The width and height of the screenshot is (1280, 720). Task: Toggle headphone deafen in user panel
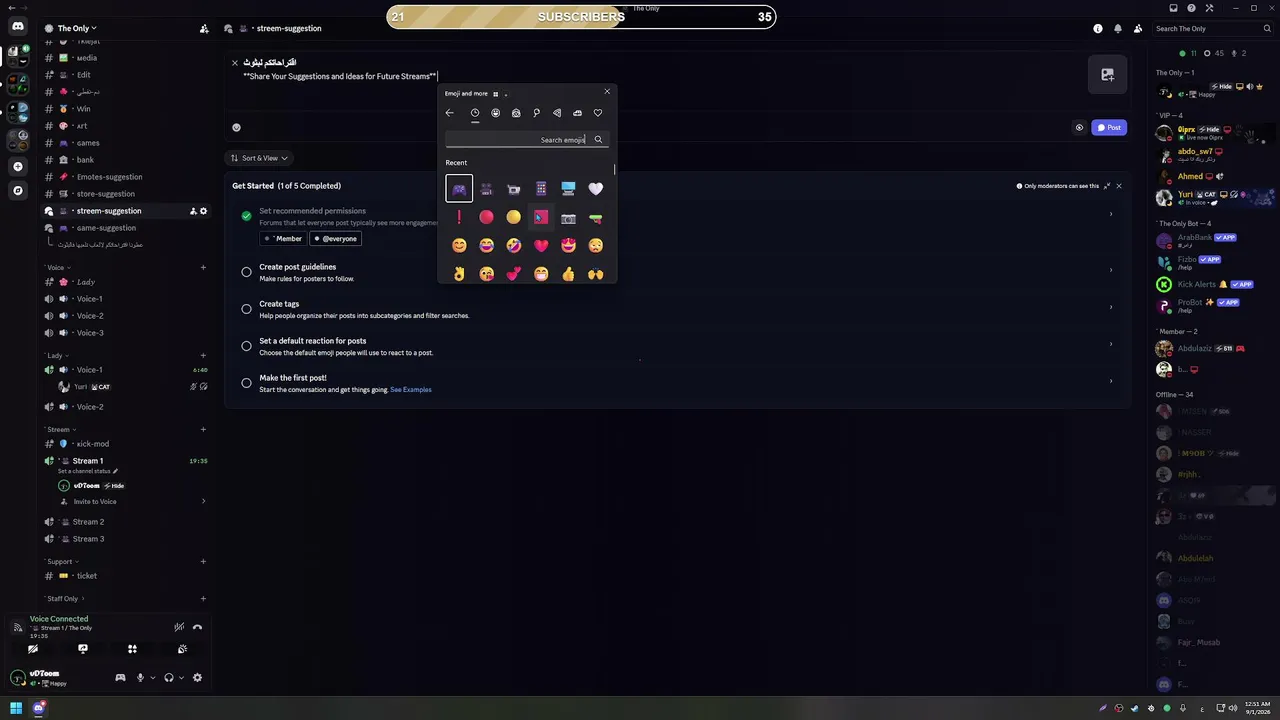coord(168,677)
